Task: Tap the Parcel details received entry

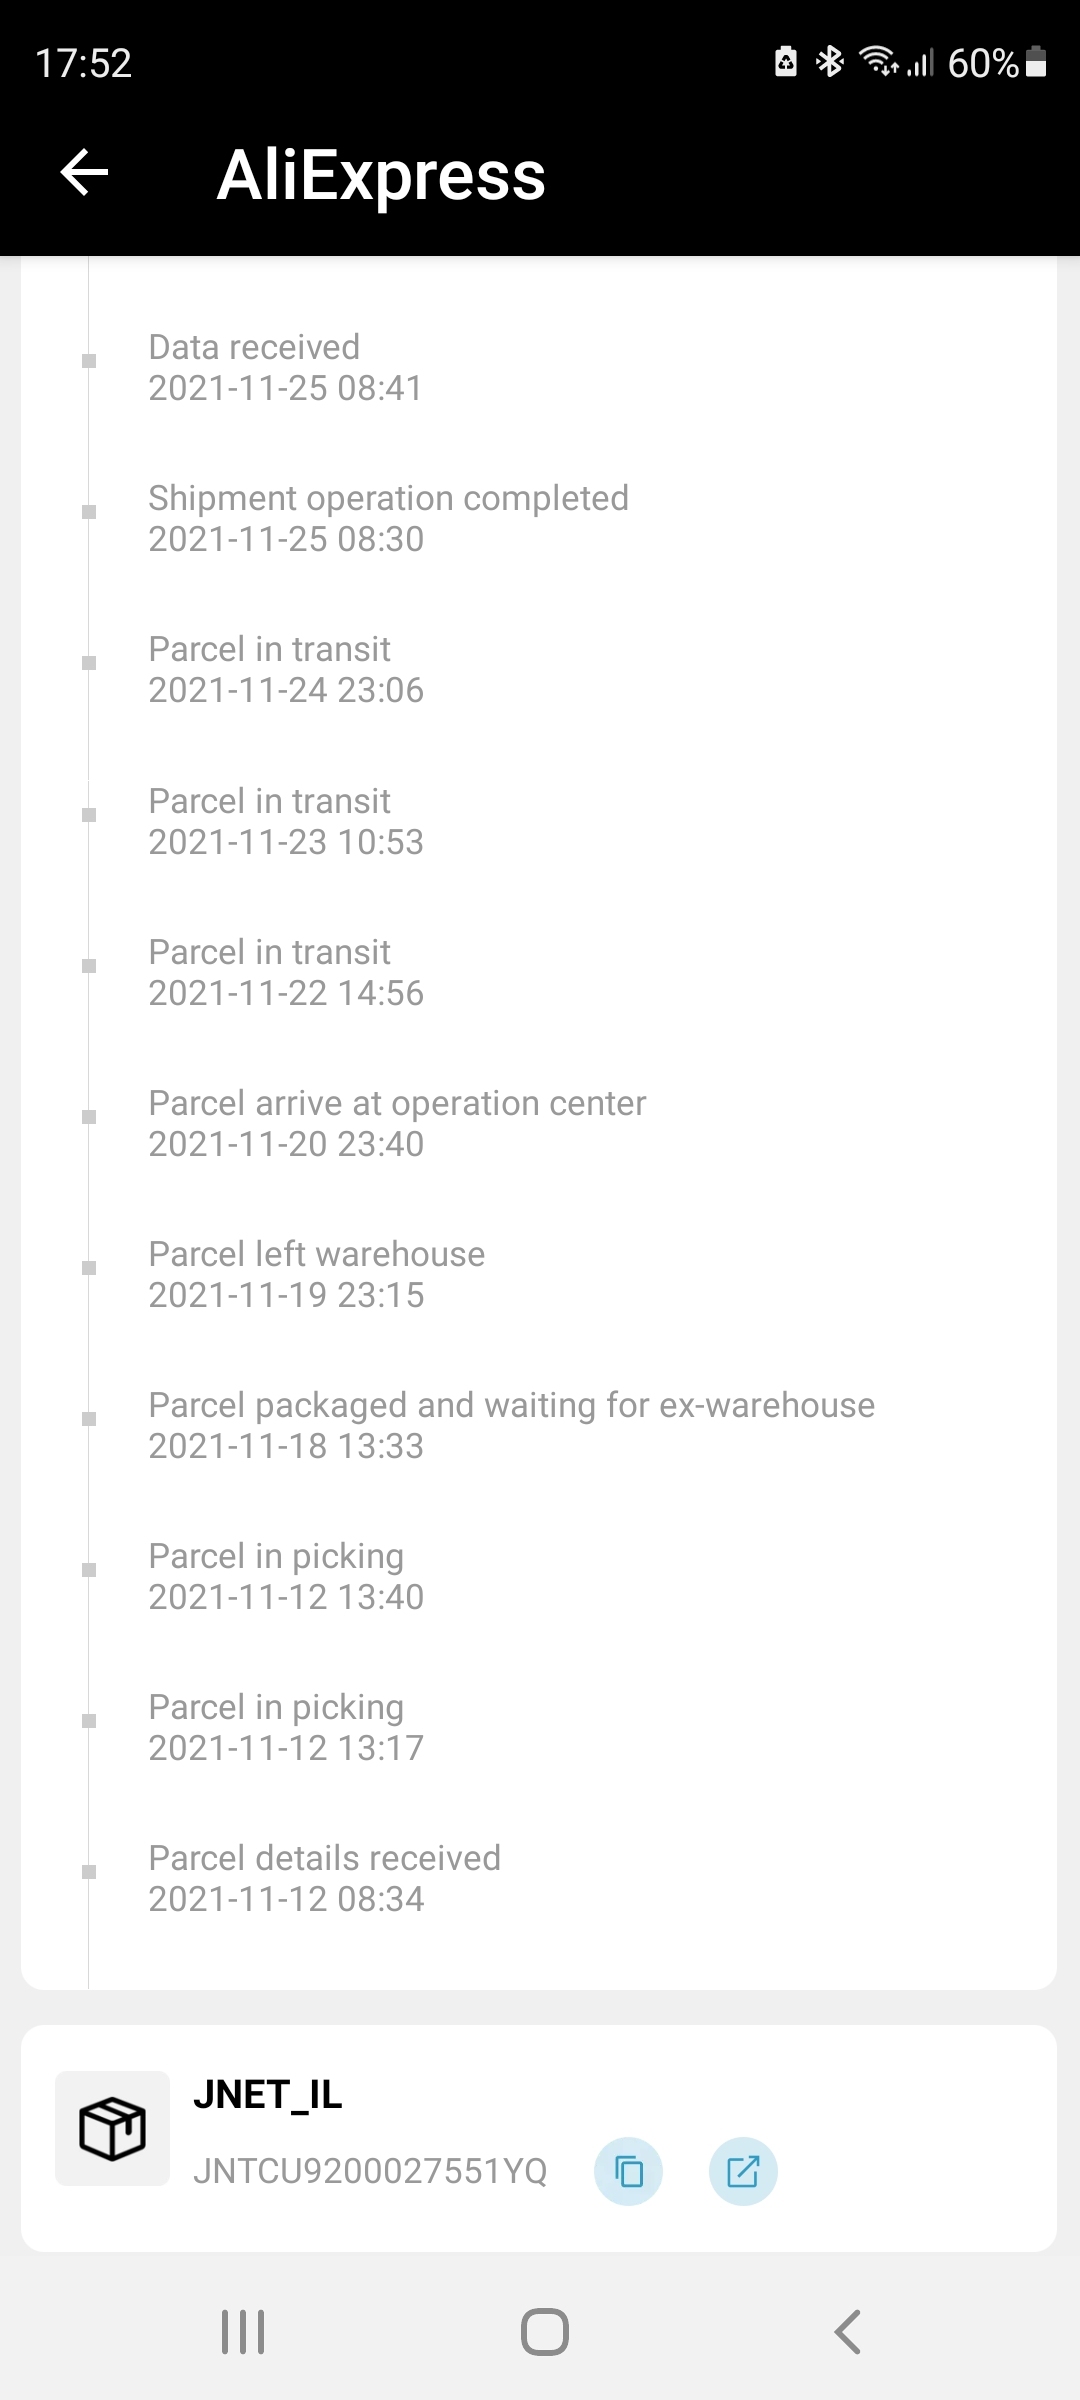Action: click(x=324, y=1878)
